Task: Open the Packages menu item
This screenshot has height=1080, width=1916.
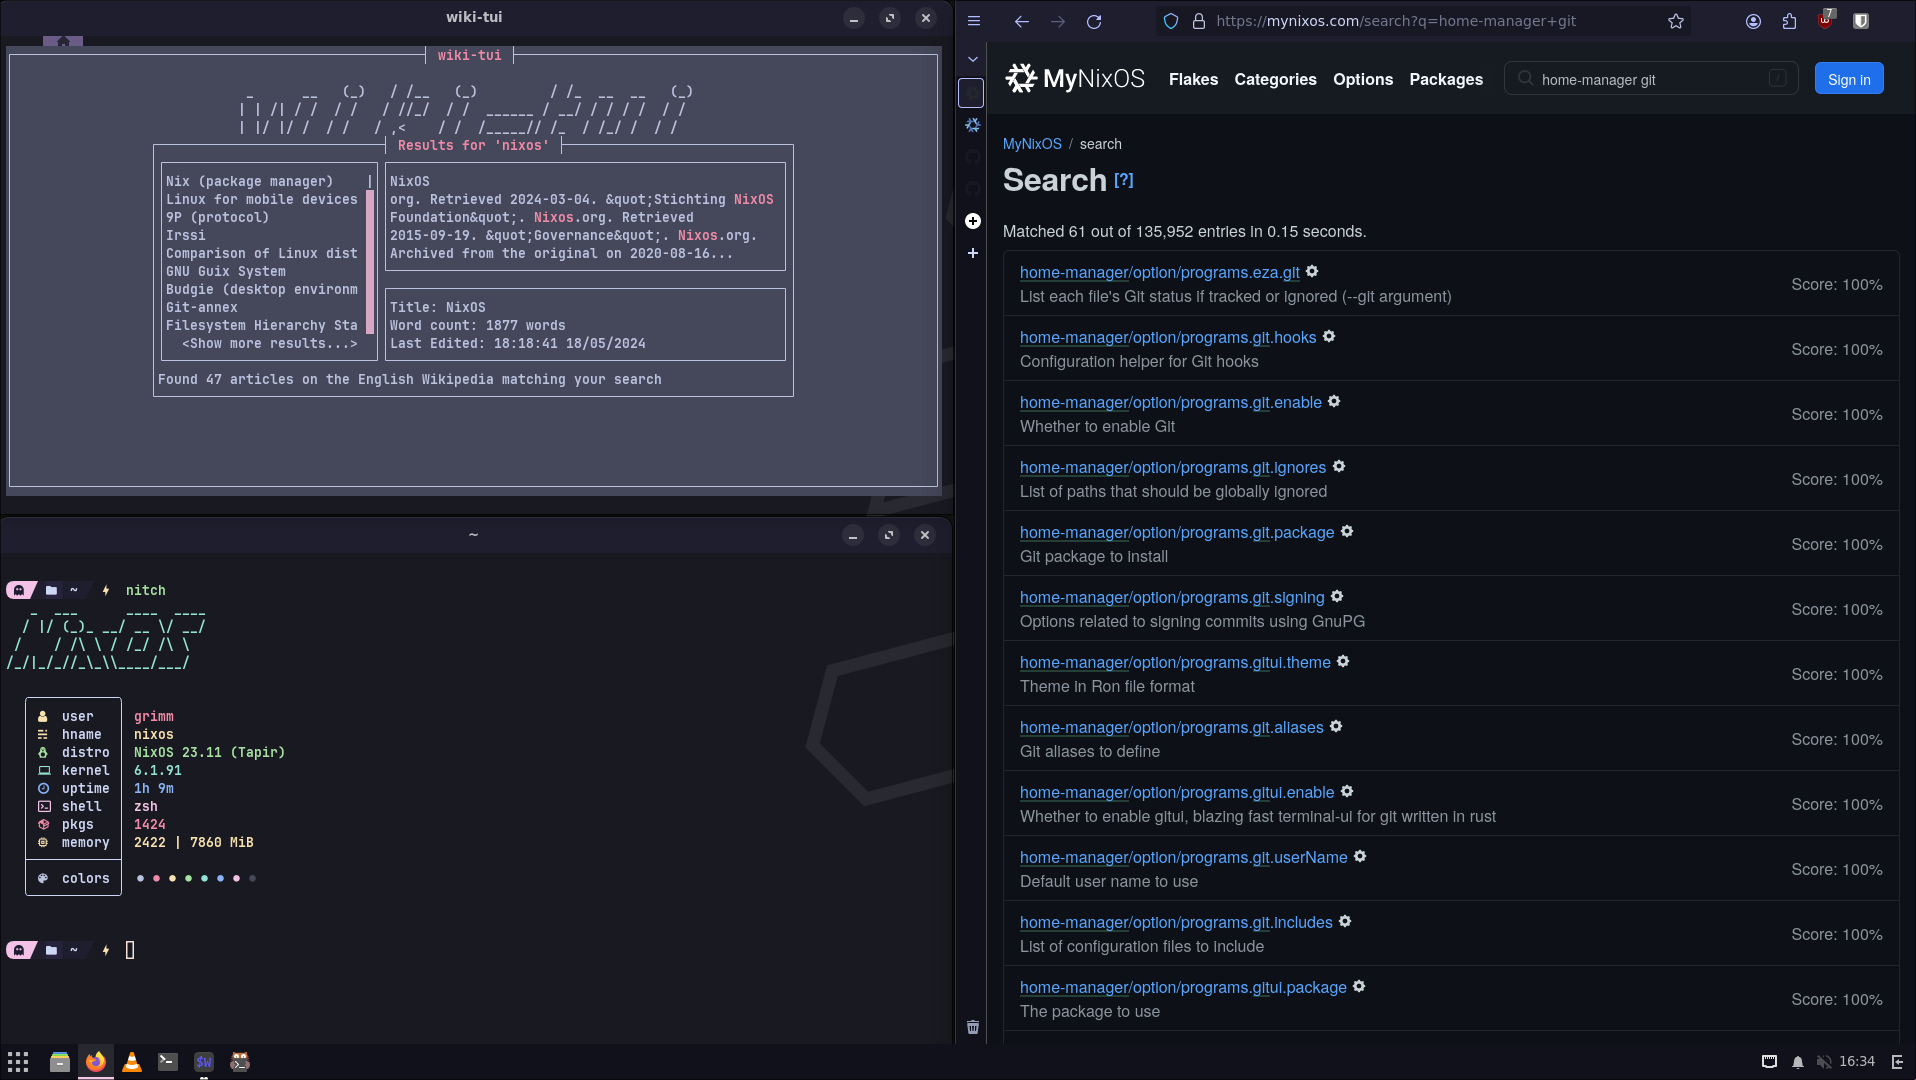Action: pyautogui.click(x=1446, y=79)
